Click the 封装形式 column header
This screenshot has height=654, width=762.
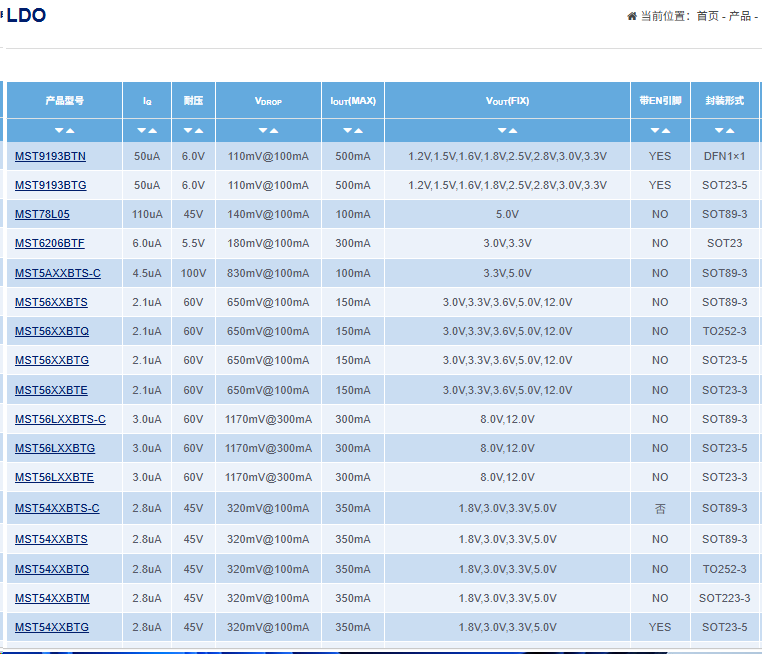[725, 101]
